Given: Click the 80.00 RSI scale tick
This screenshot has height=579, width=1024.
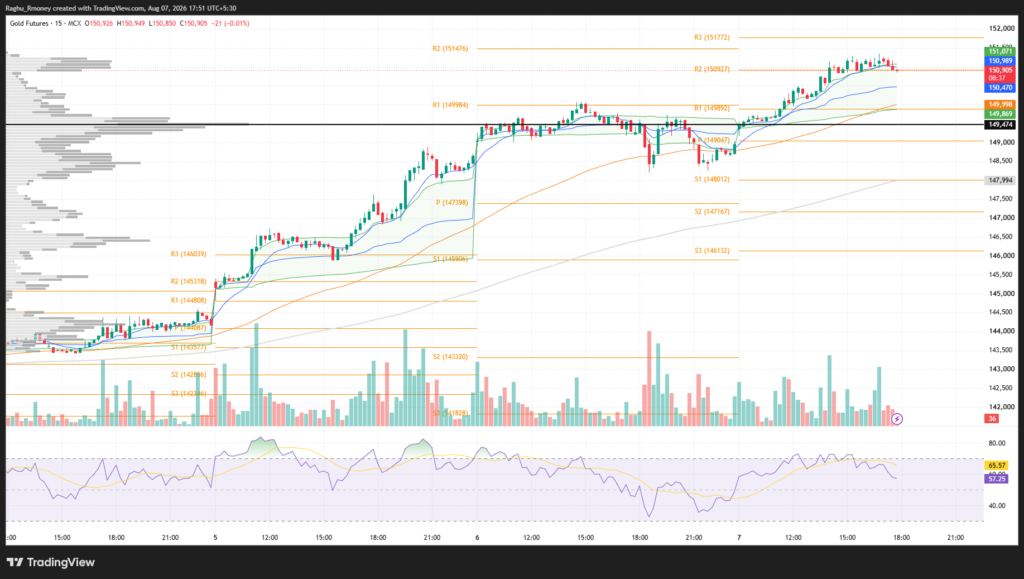Looking at the screenshot, I should [997, 443].
